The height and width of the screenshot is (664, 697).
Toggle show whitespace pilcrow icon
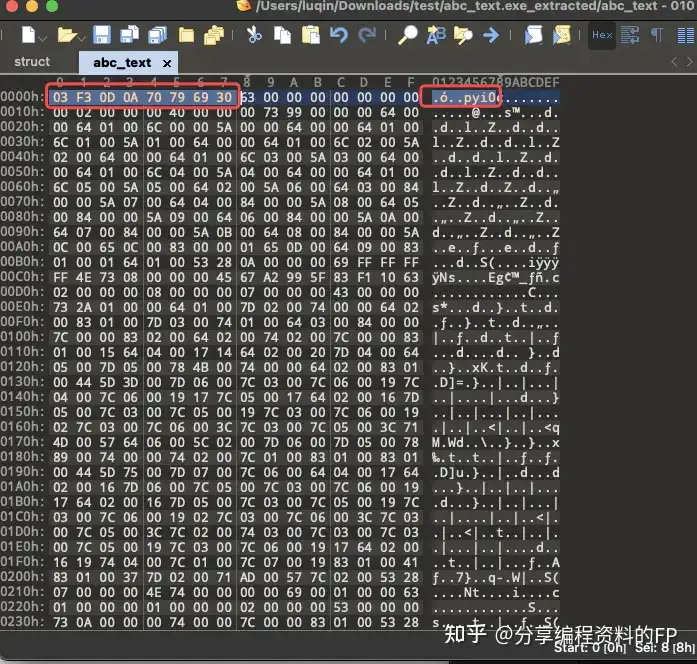pyautogui.click(x=657, y=35)
